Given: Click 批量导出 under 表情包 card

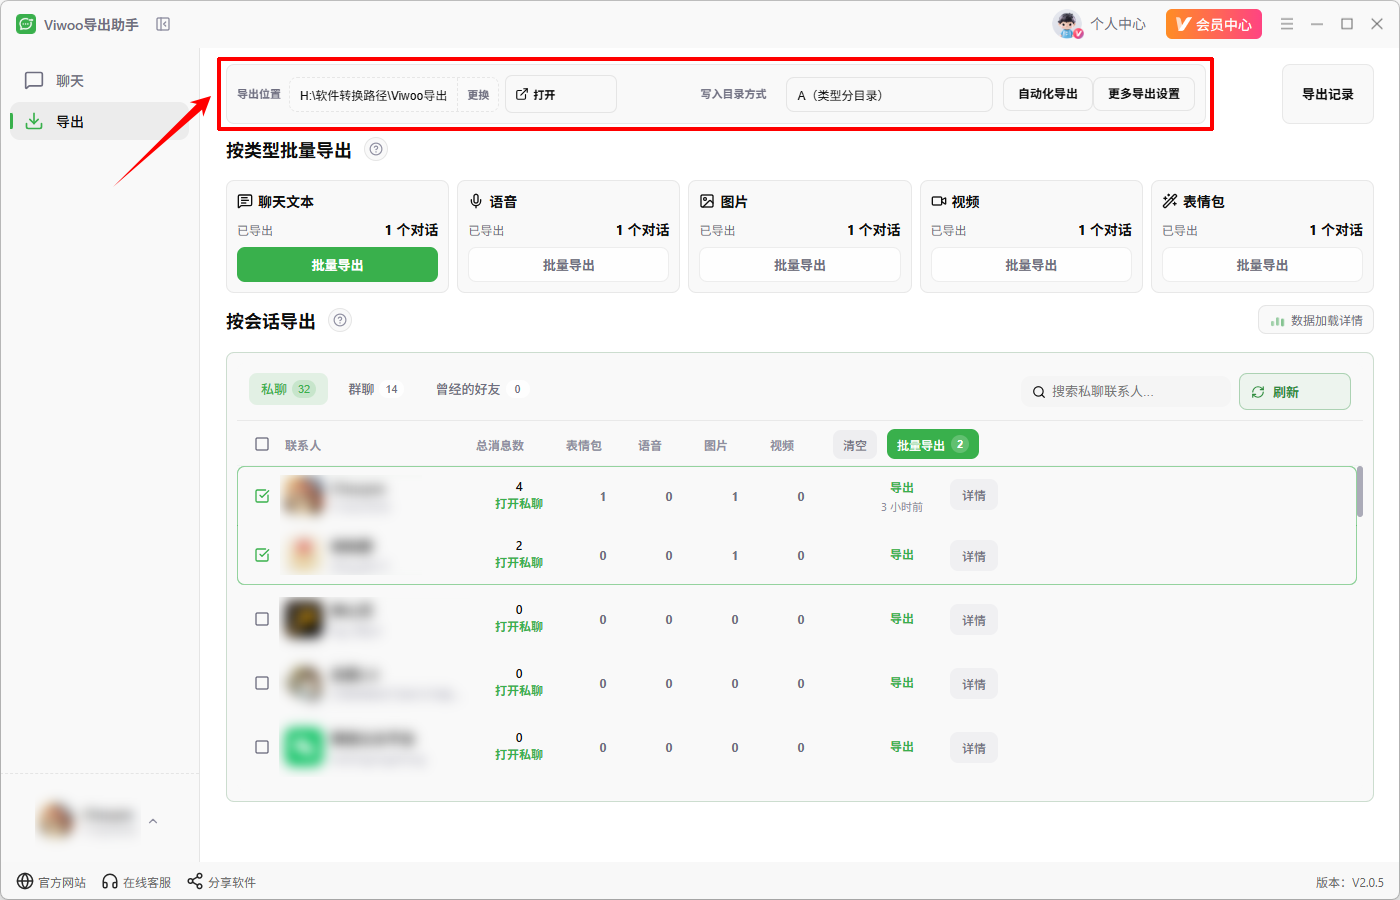Looking at the screenshot, I should tap(1262, 265).
